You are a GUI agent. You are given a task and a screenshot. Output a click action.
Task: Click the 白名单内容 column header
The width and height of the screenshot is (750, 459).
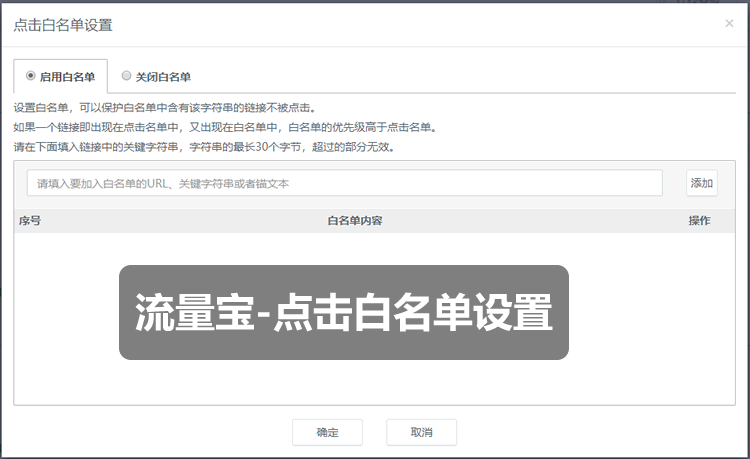click(355, 221)
